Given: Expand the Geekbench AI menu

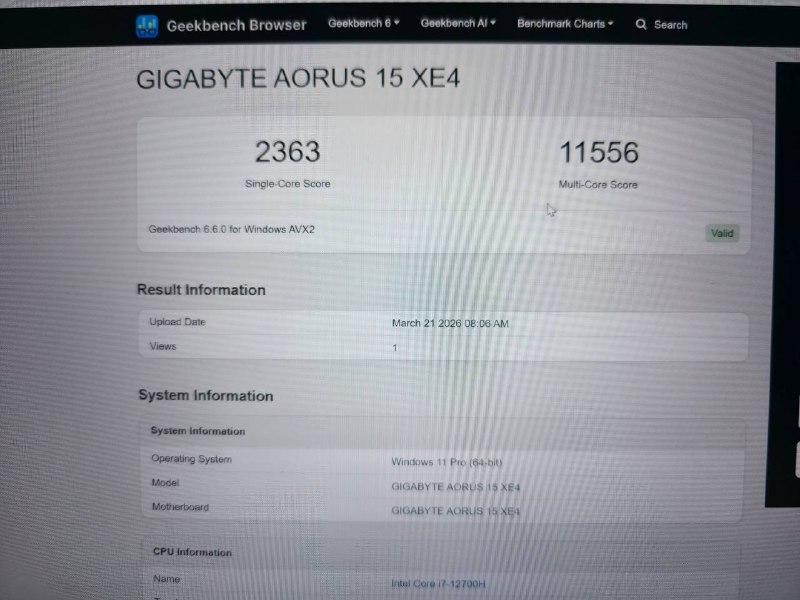Looking at the screenshot, I should pyautogui.click(x=458, y=23).
